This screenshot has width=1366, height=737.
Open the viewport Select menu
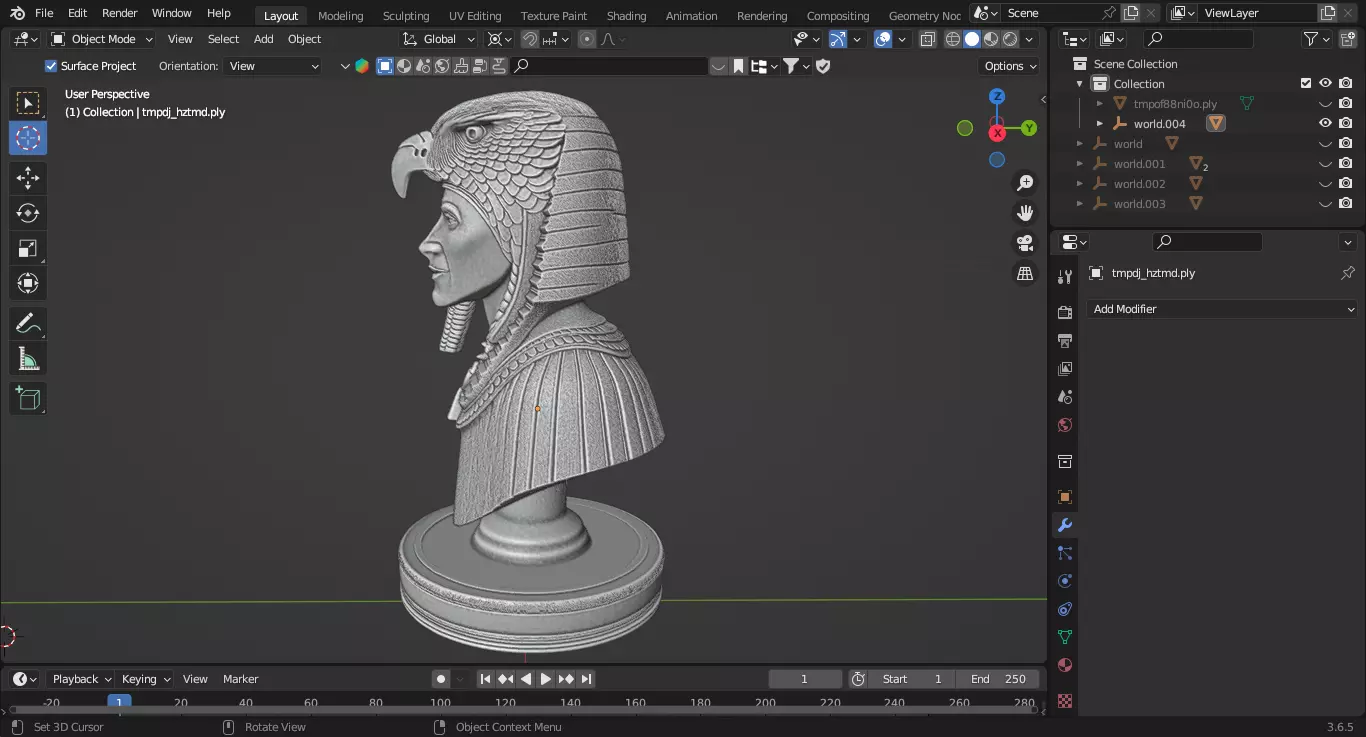coord(223,39)
